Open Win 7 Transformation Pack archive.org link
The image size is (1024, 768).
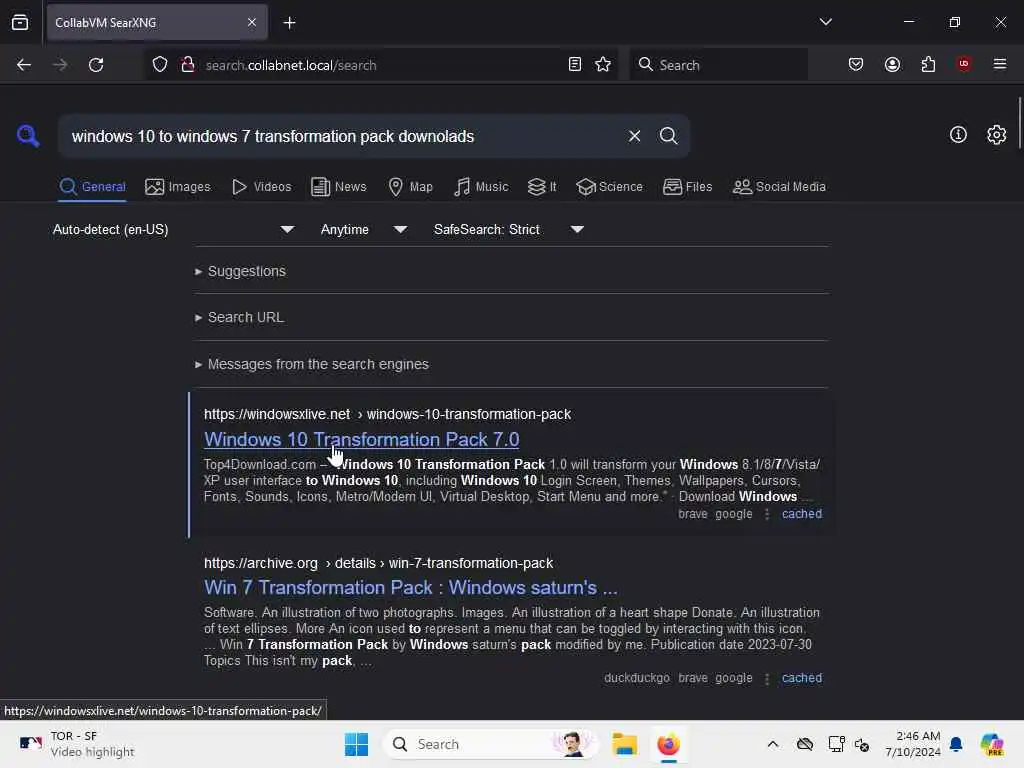click(410, 588)
